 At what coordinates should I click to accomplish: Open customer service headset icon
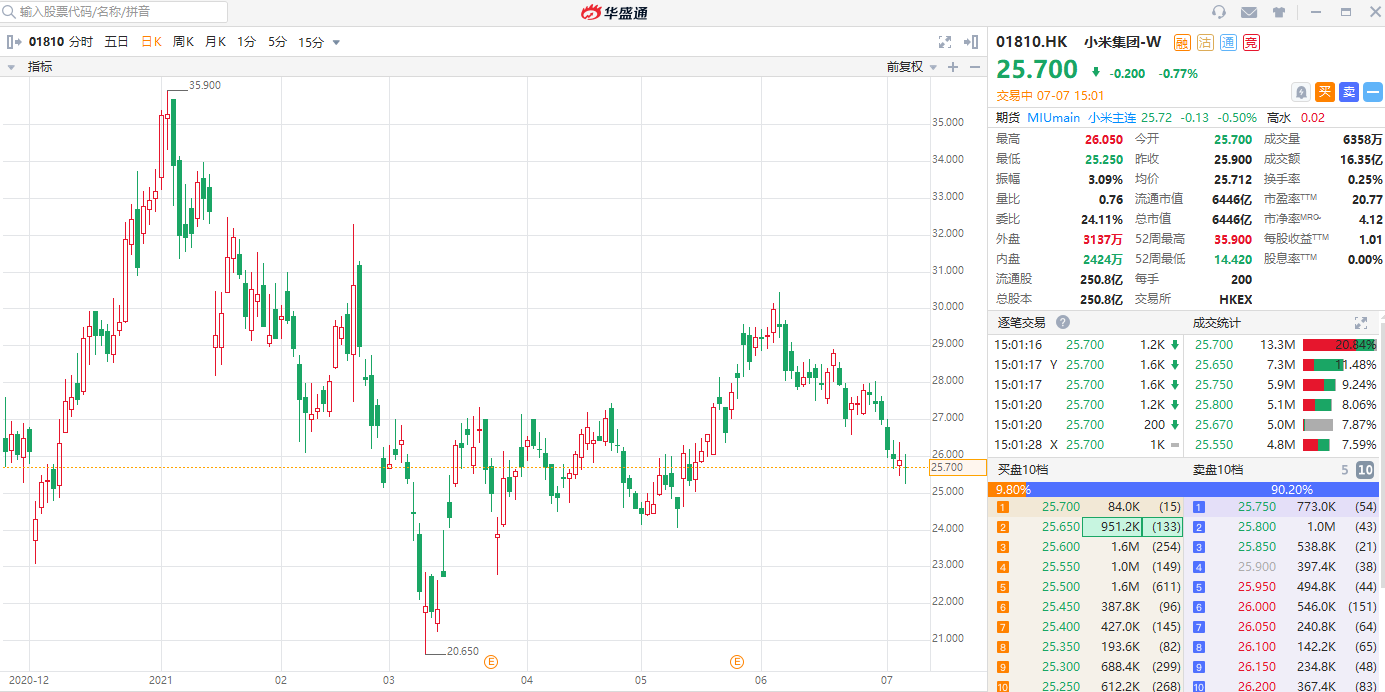[1218, 12]
